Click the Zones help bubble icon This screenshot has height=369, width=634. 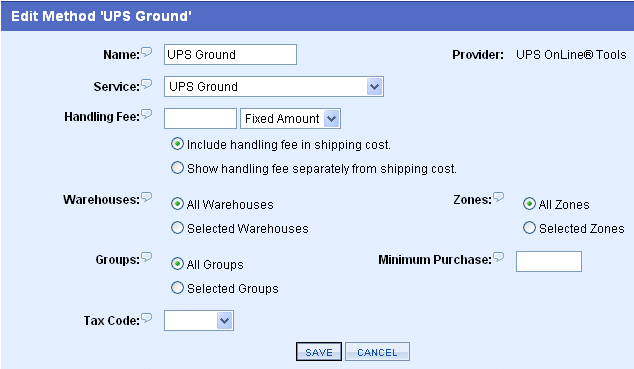coord(499,197)
